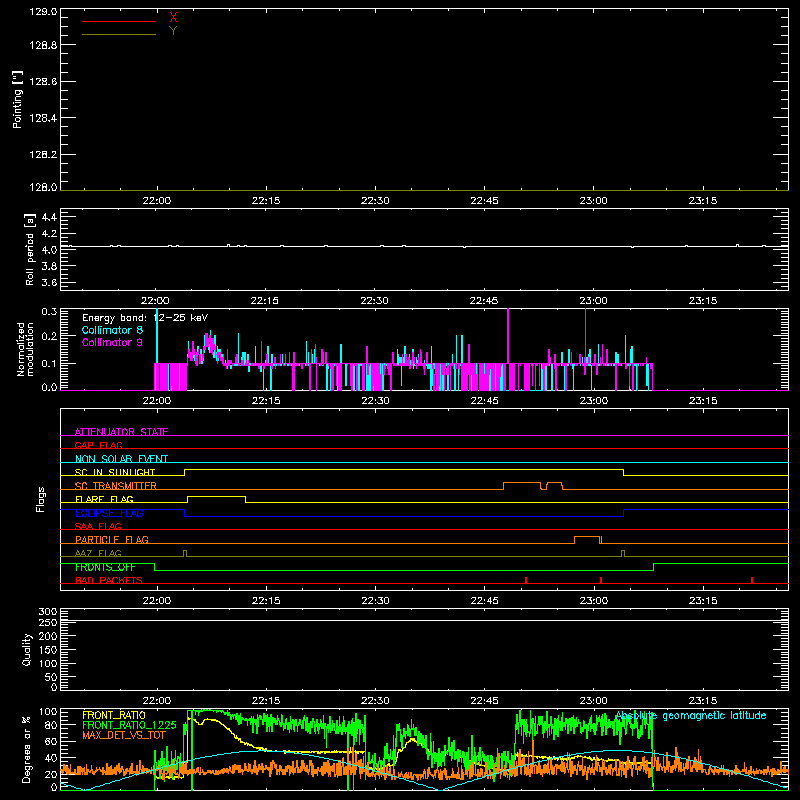Click the Collimator 9 legend entry
800x800 pixels.
(x=112, y=342)
